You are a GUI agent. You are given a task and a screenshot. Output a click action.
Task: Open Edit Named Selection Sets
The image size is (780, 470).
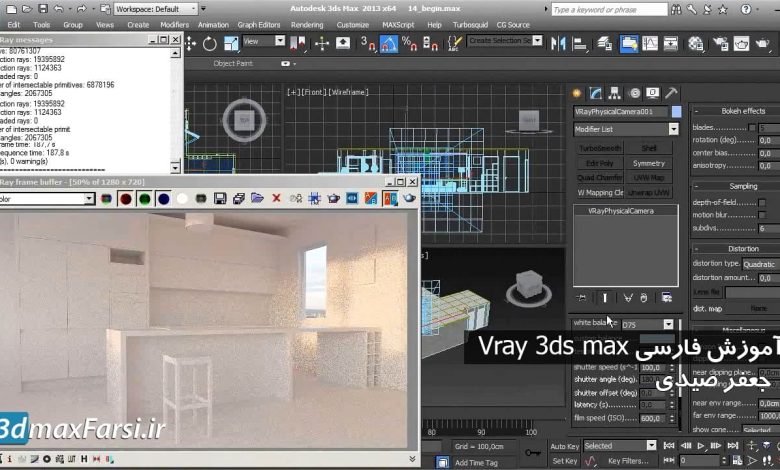[x=454, y=44]
